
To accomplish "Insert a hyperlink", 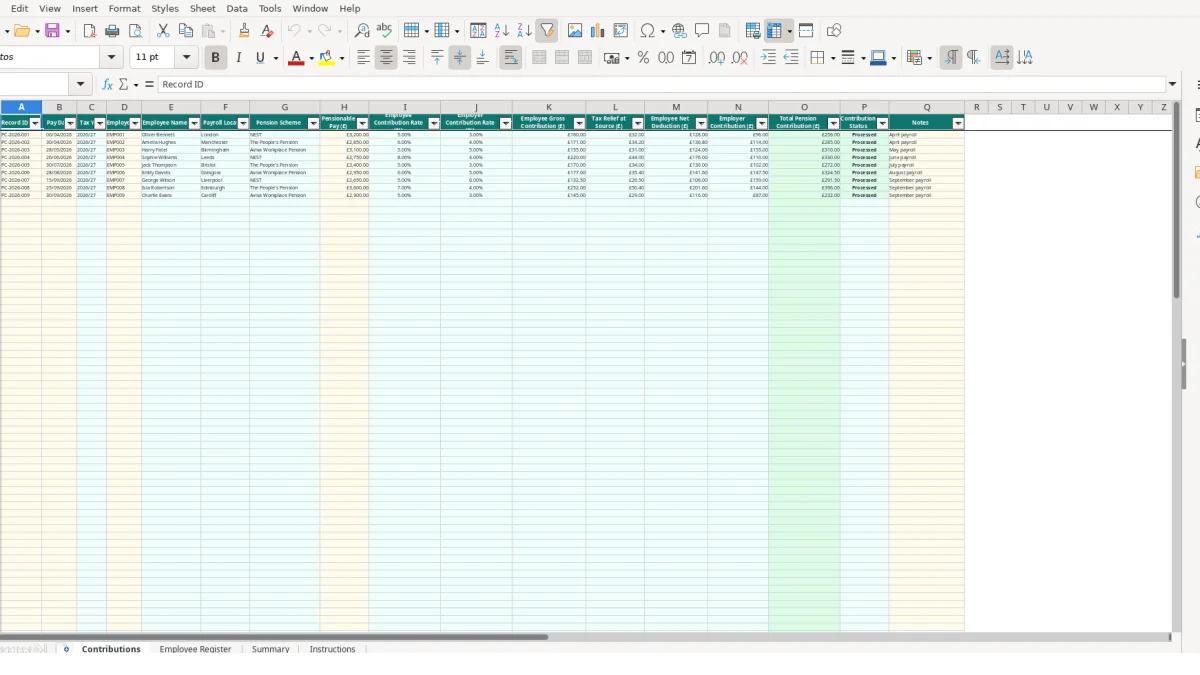I will 679,31.
